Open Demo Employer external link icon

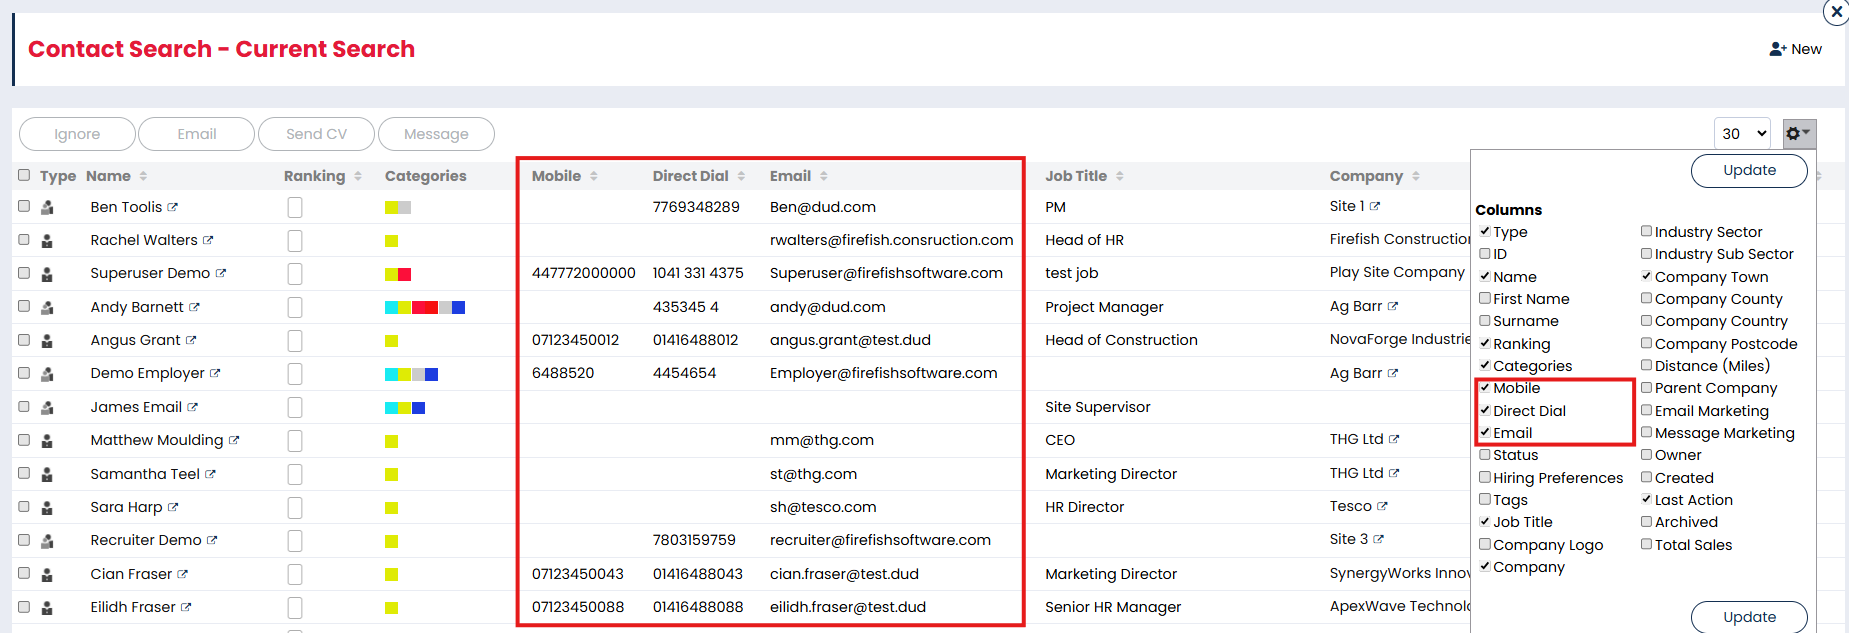coord(215,373)
